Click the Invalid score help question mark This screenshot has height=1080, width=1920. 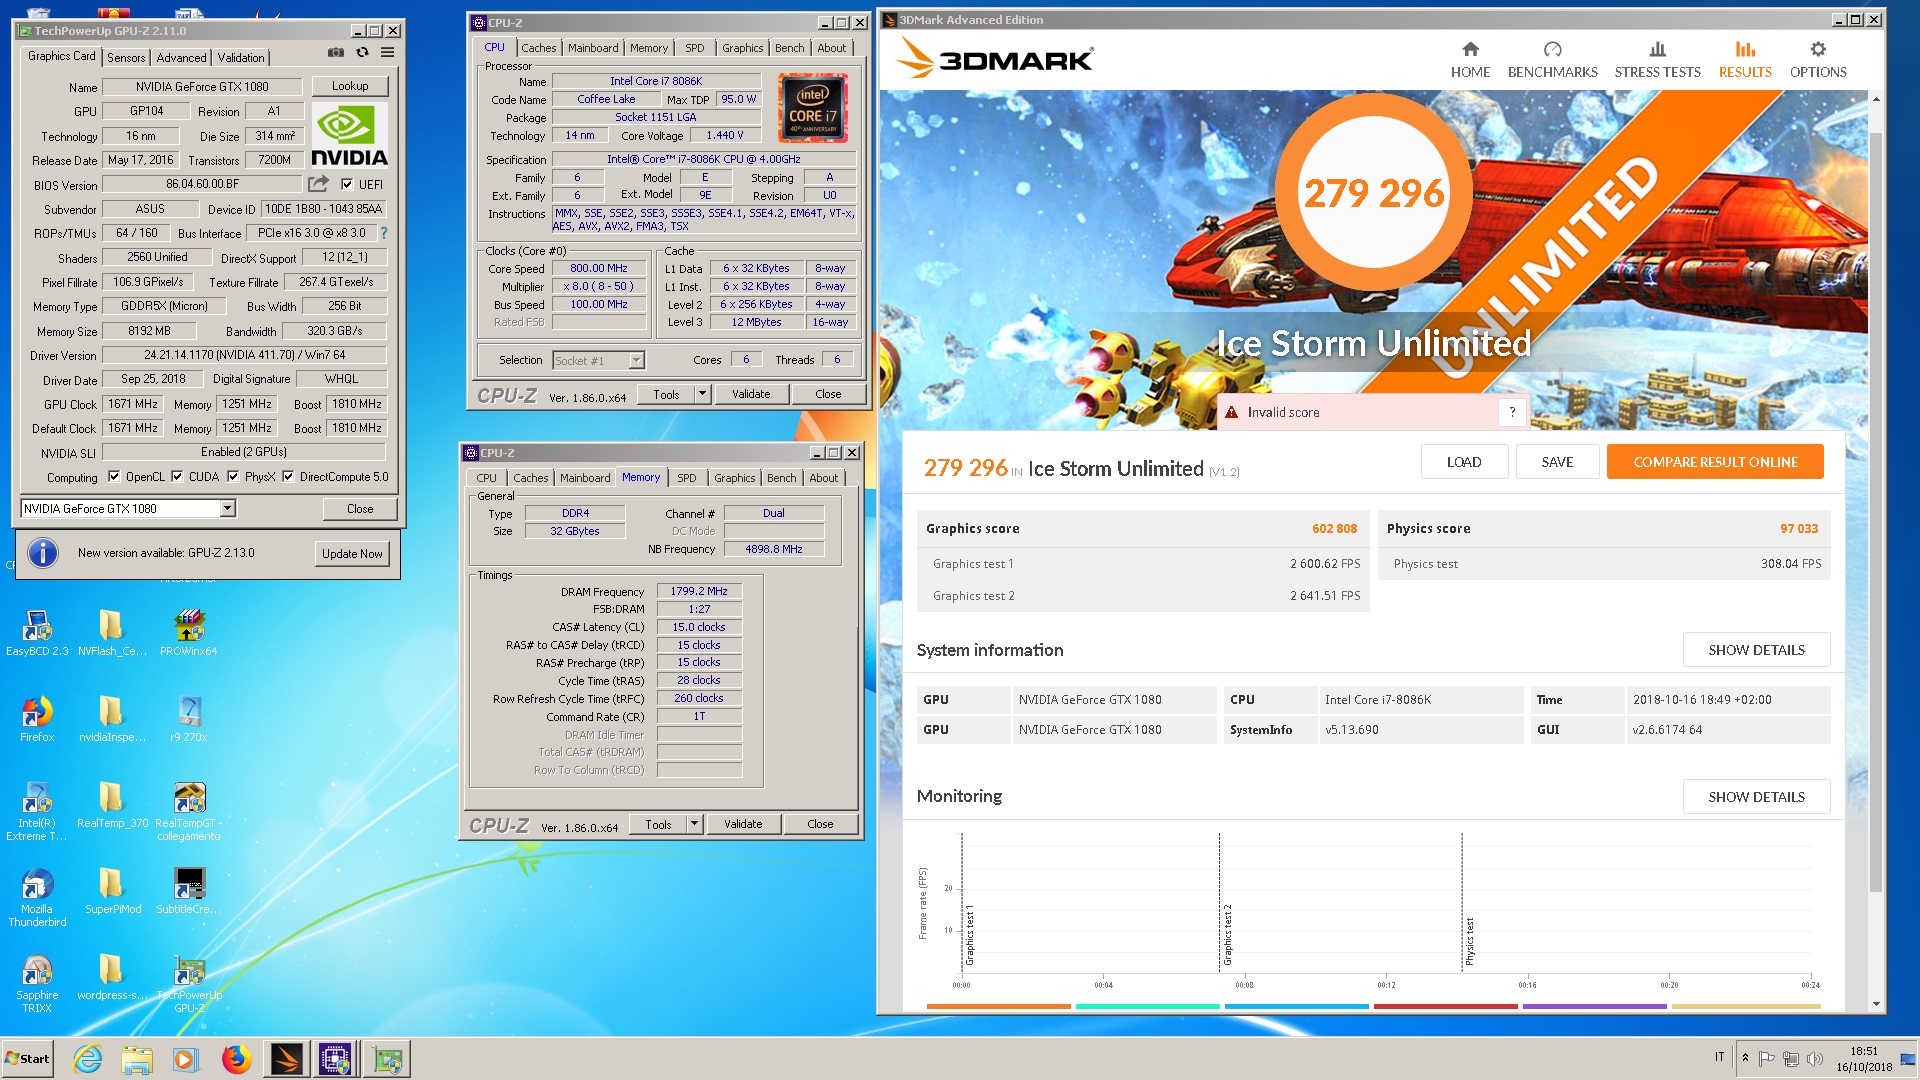pyautogui.click(x=1512, y=412)
